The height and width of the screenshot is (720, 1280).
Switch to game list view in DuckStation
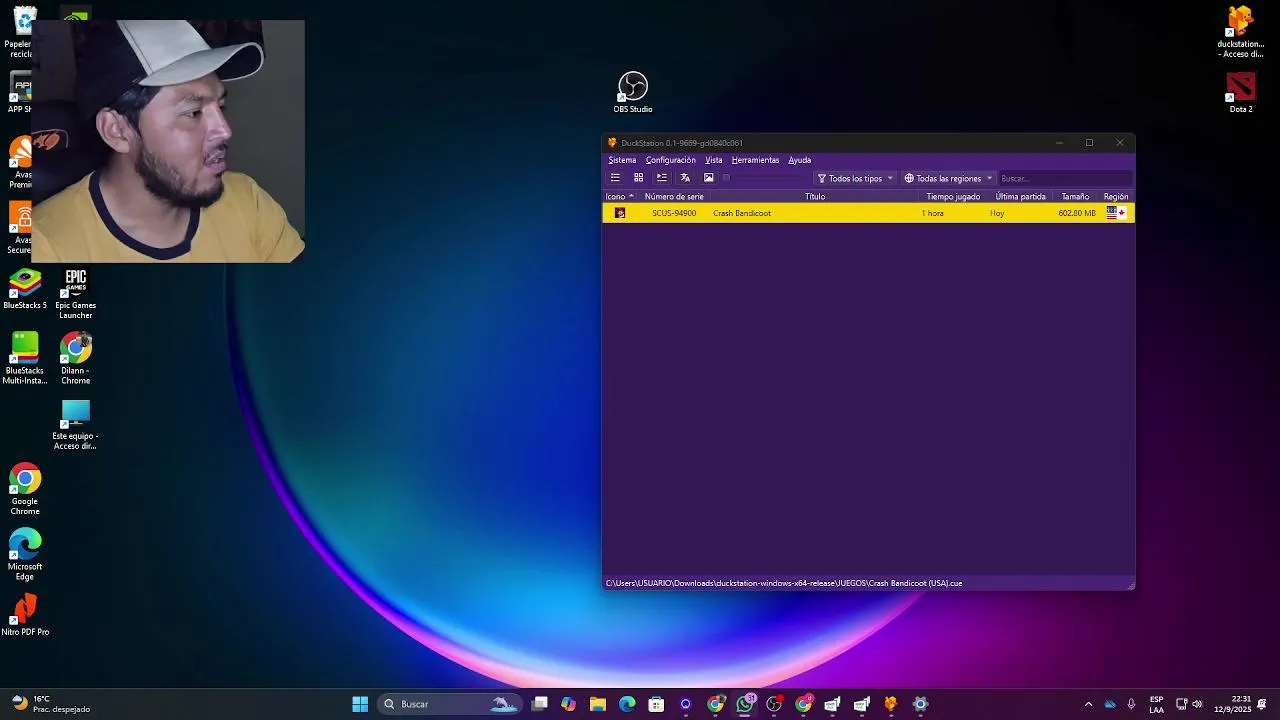click(615, 178)
